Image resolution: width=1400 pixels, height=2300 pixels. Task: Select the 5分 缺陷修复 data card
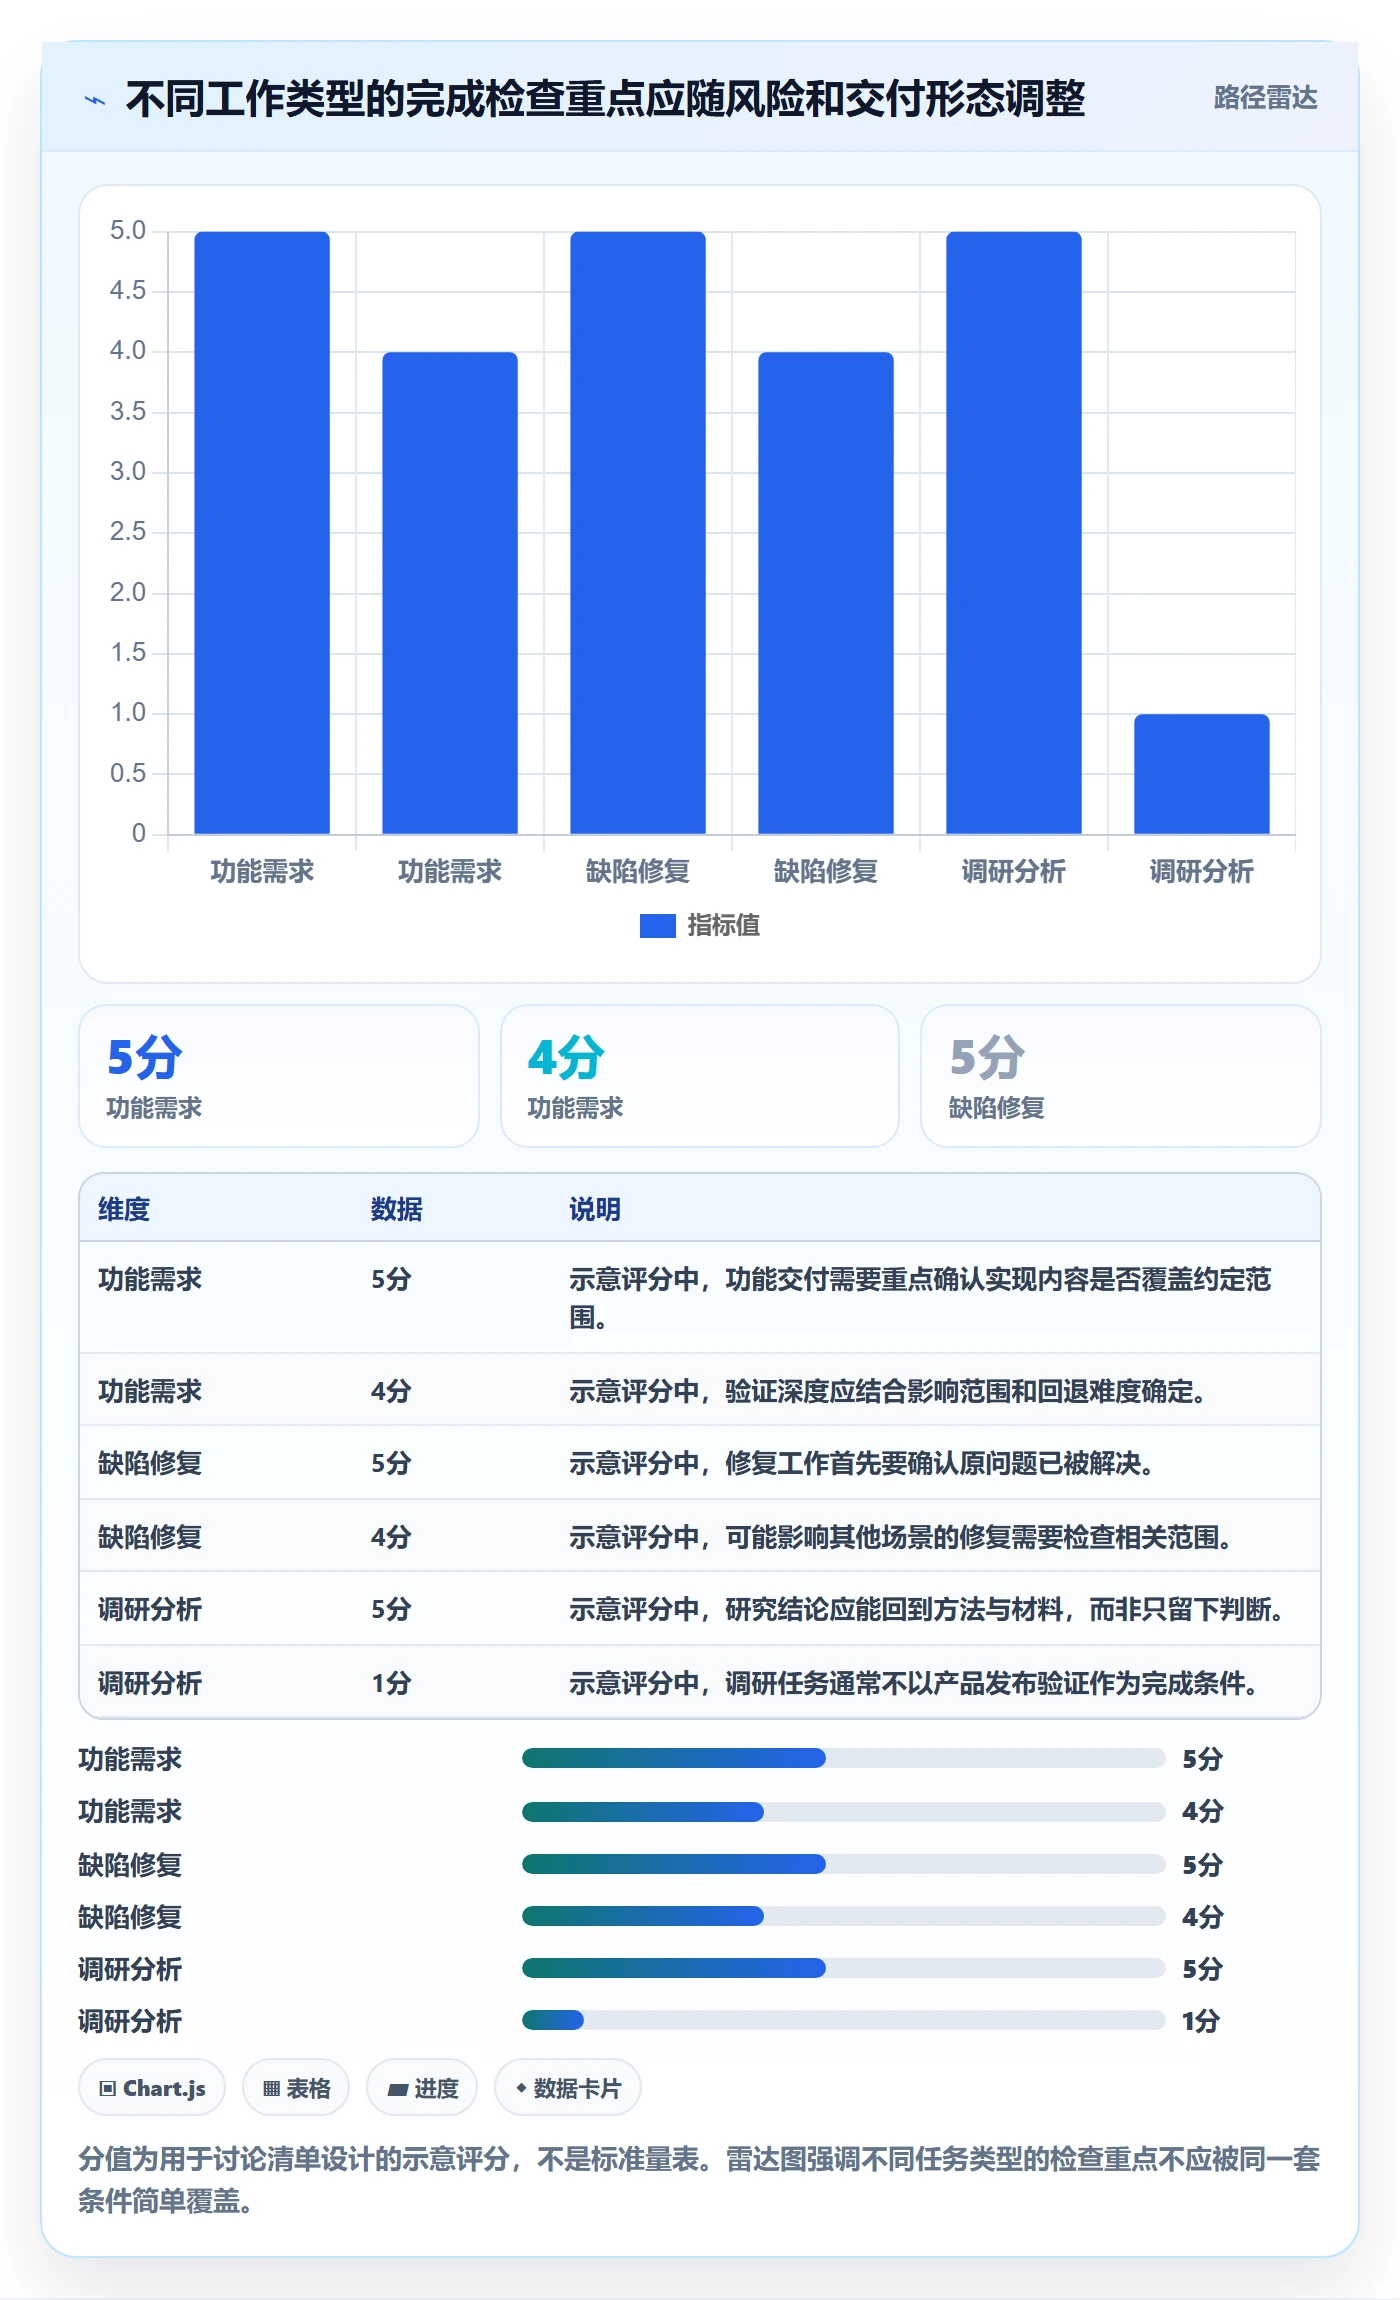coord(1121,1076)
